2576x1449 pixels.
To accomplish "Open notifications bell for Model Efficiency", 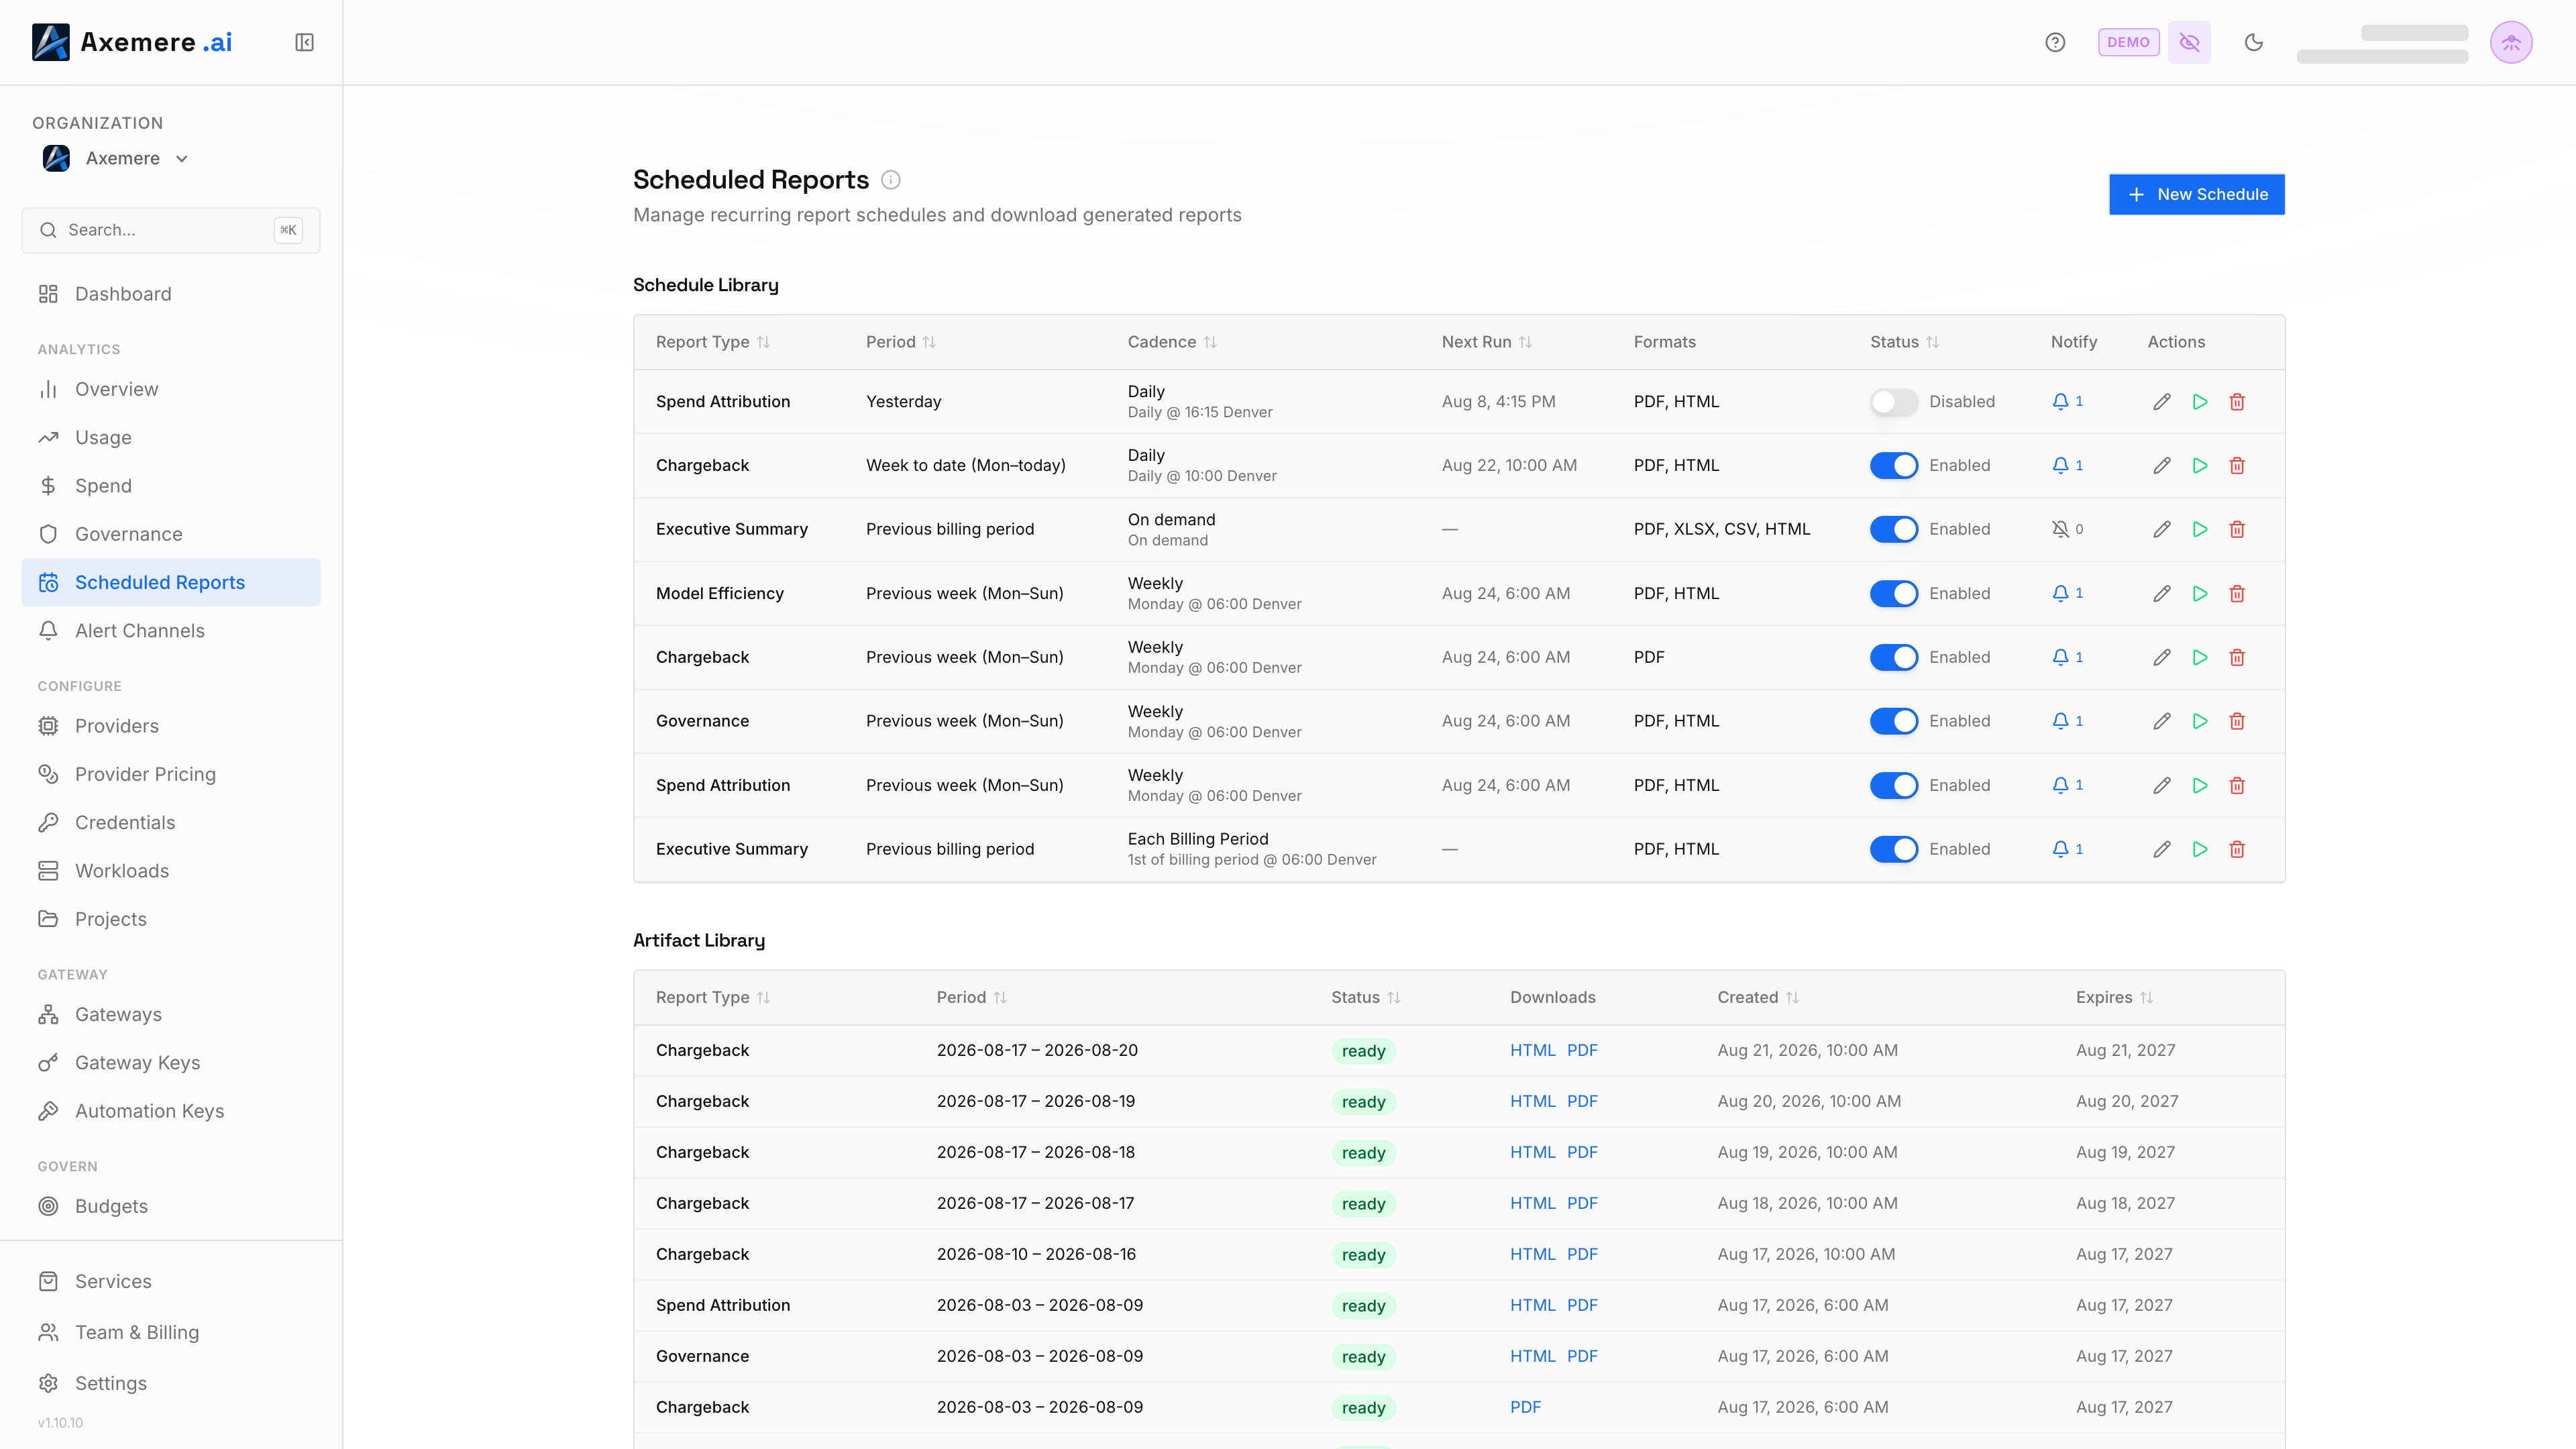I will pos(2067,594).
